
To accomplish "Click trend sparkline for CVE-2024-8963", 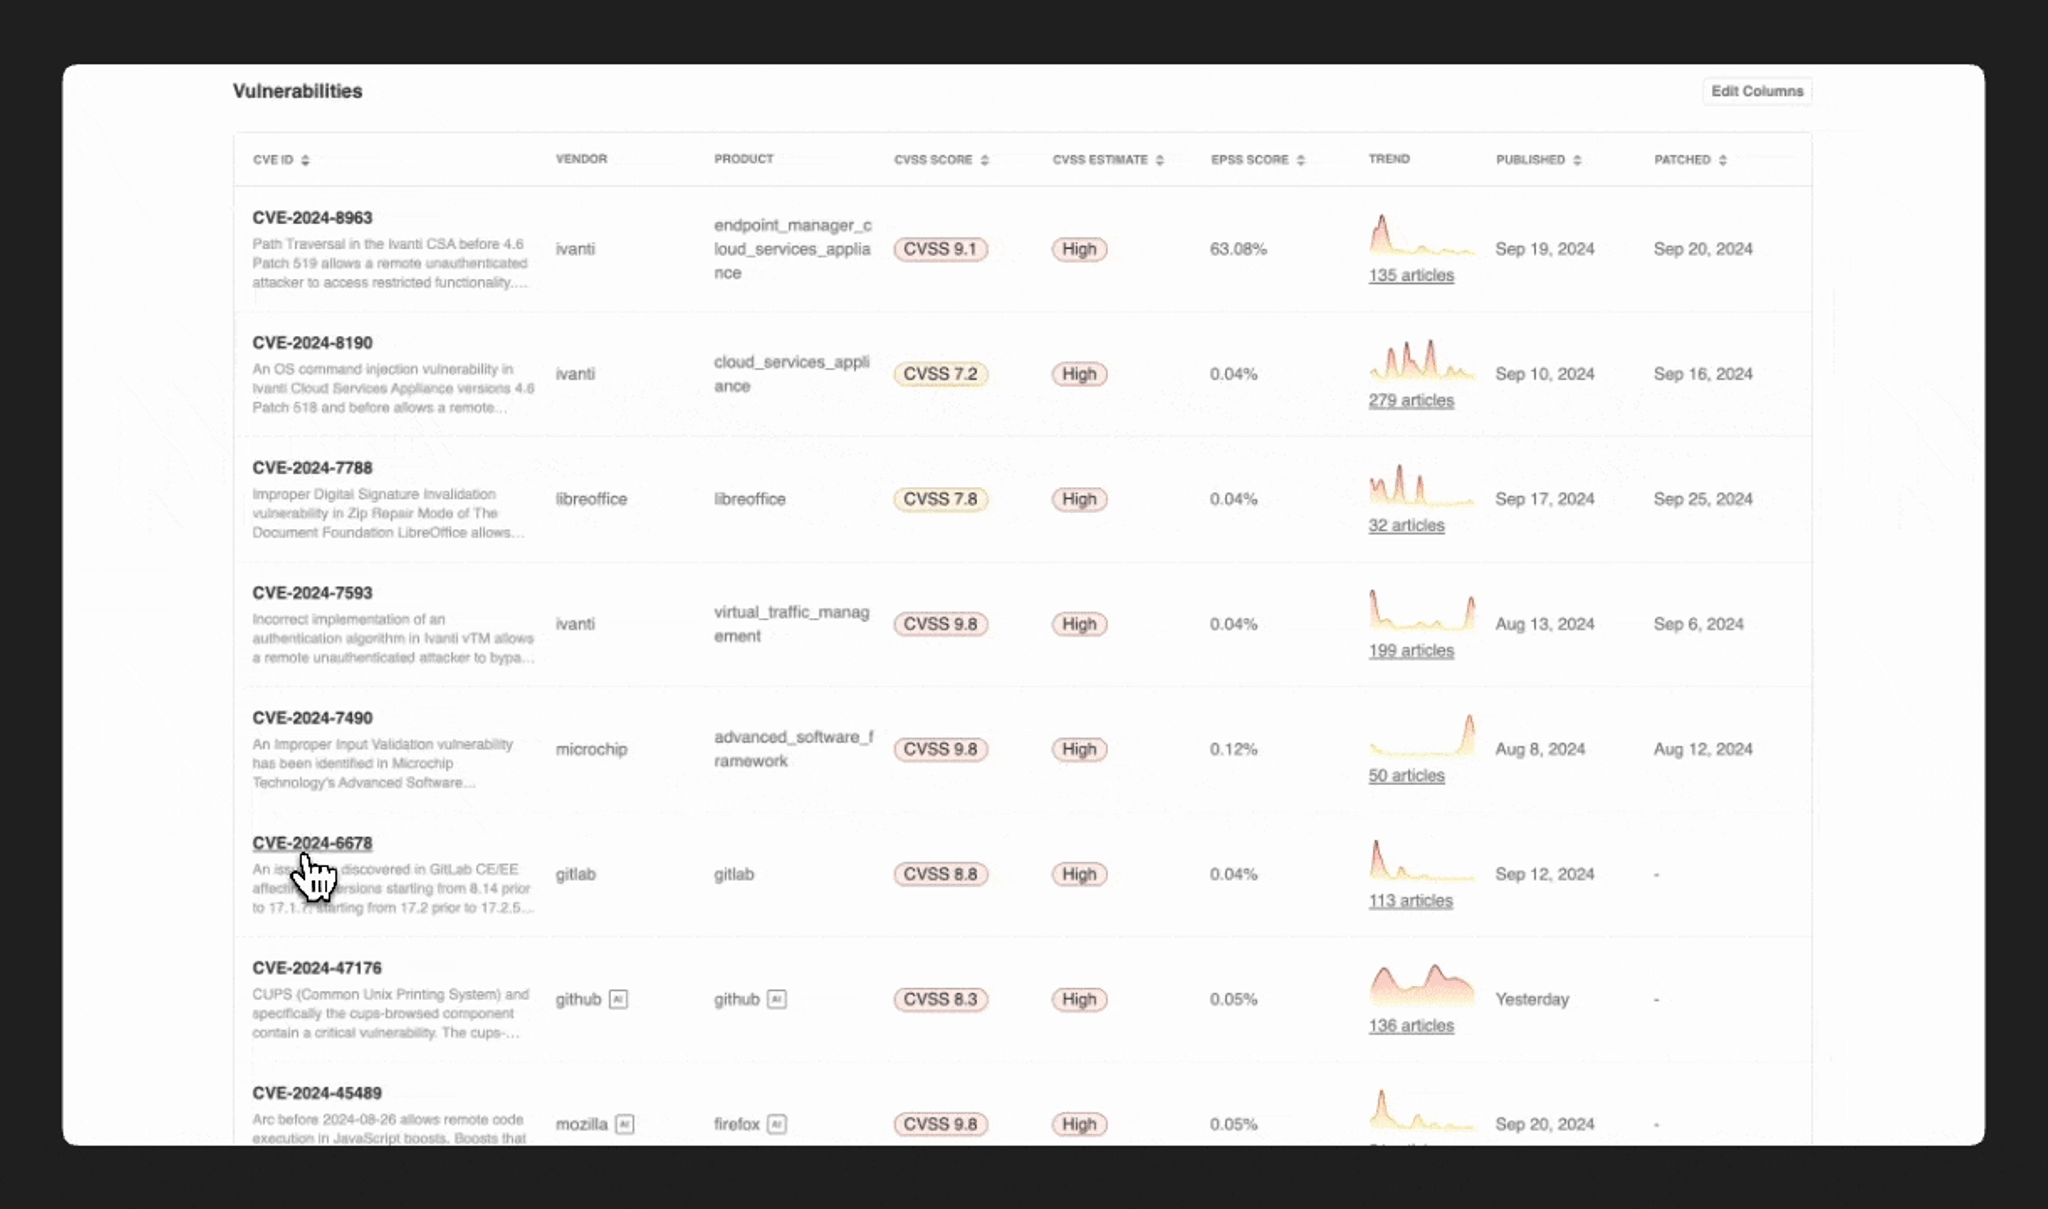I will pyautogui.click(x=1421, y=235).
